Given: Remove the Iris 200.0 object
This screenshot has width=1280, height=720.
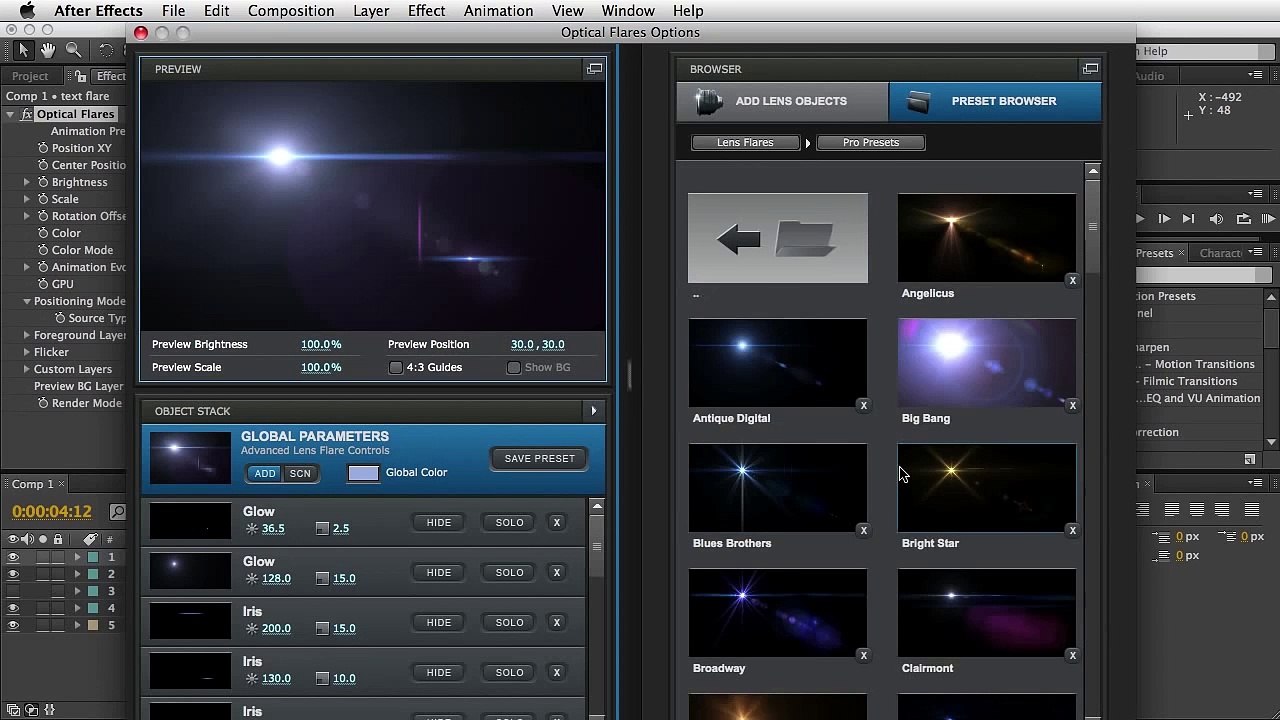Looking at the screenshot, I should pos(557,622).
